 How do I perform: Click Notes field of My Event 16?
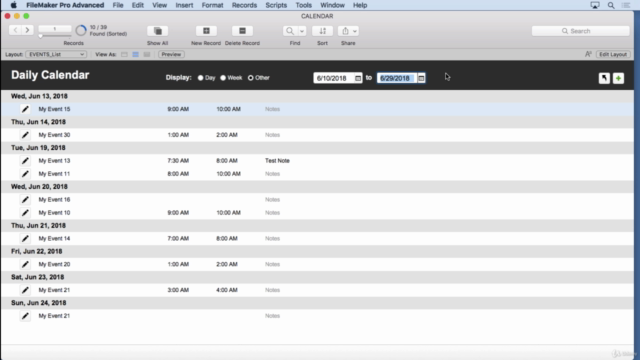coord(272,200)
